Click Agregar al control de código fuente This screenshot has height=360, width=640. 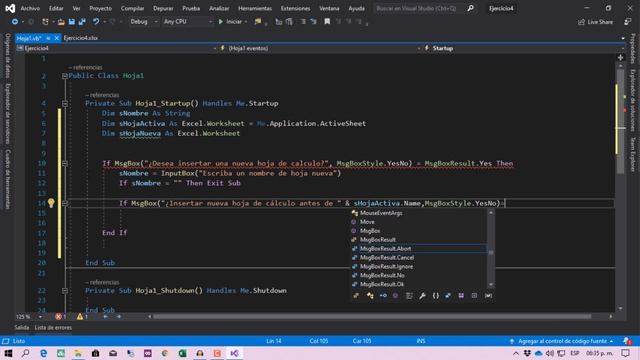[x=562, y=341]
